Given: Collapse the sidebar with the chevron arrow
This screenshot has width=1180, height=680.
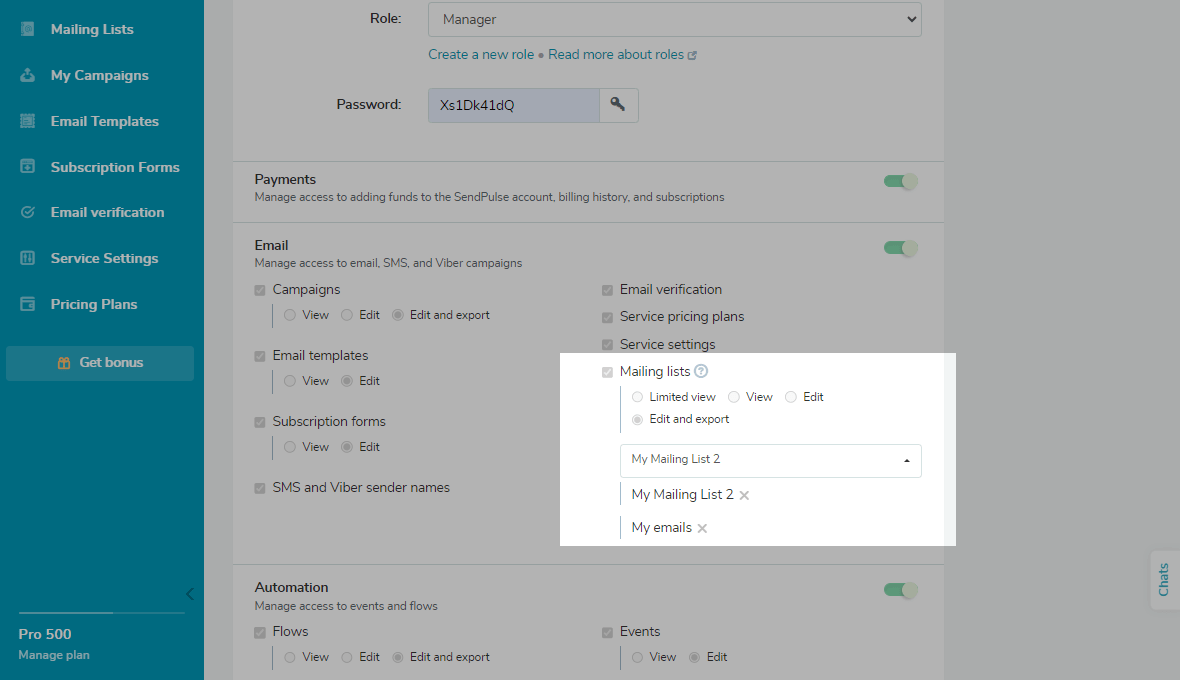Looking at the screenshot, I should click(189, 593).
